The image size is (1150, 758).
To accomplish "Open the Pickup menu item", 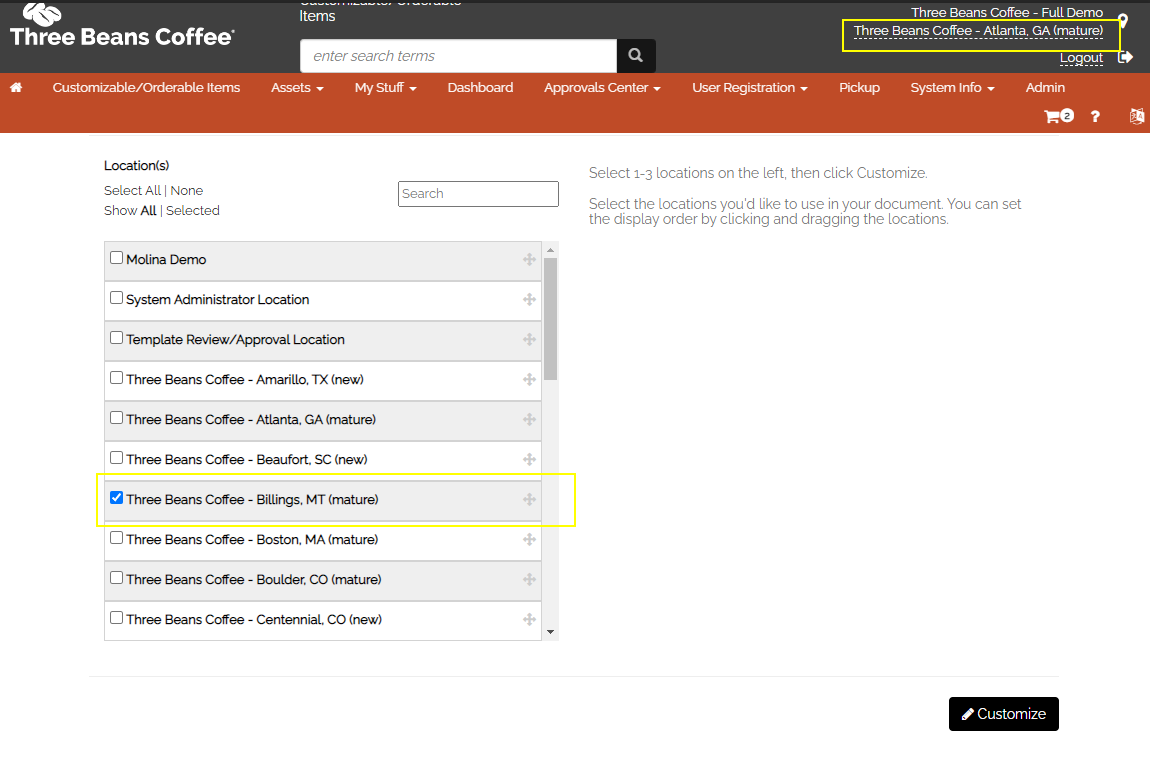I will pyautogui.click(x=860, y=88).
